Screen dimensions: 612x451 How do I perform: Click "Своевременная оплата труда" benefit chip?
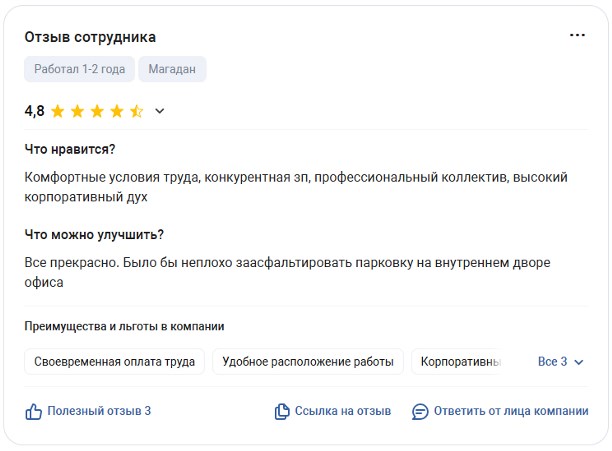[115, 362]
